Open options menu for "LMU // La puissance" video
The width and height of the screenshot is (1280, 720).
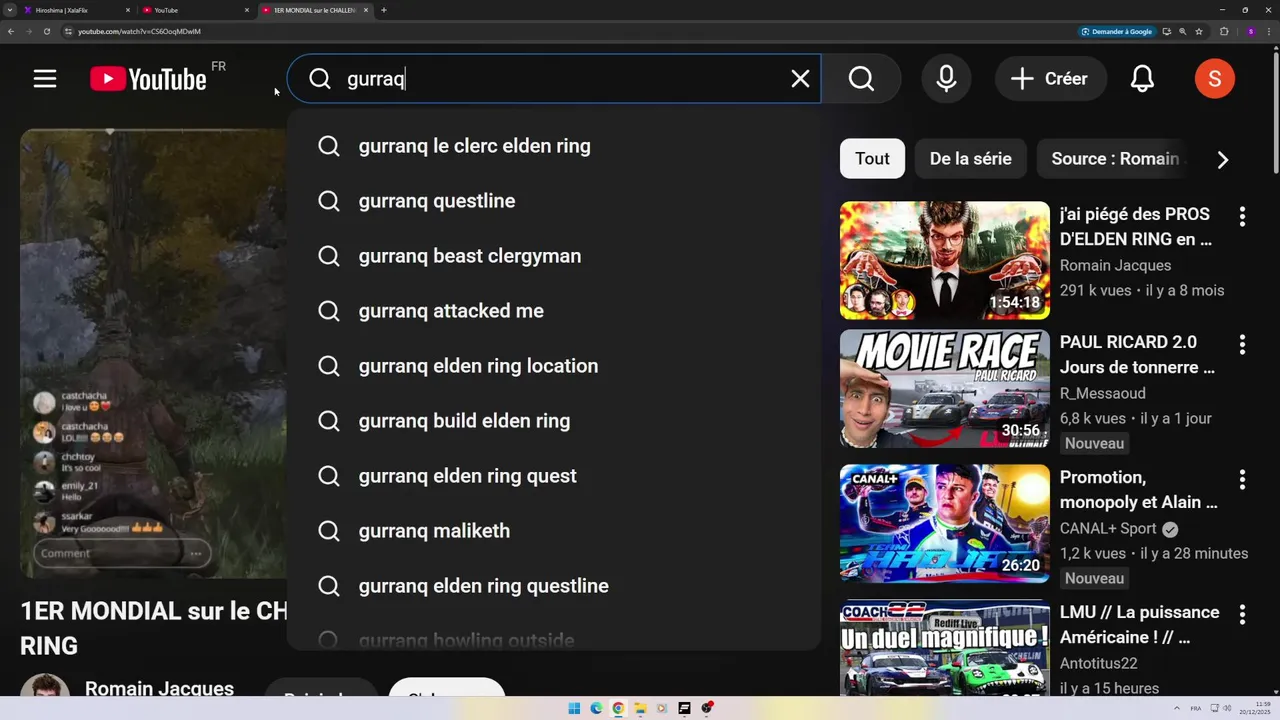[1242, 614]
